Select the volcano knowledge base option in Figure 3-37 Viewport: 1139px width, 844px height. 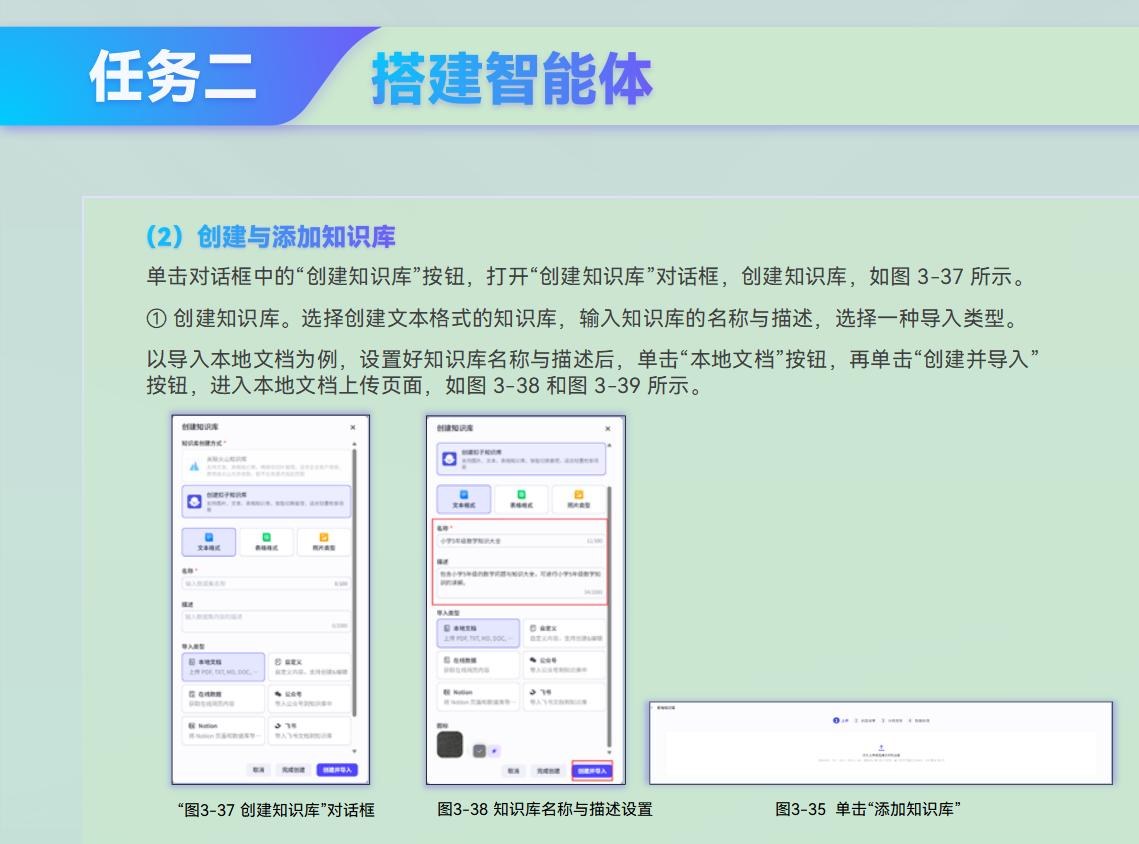coord(266,466)
